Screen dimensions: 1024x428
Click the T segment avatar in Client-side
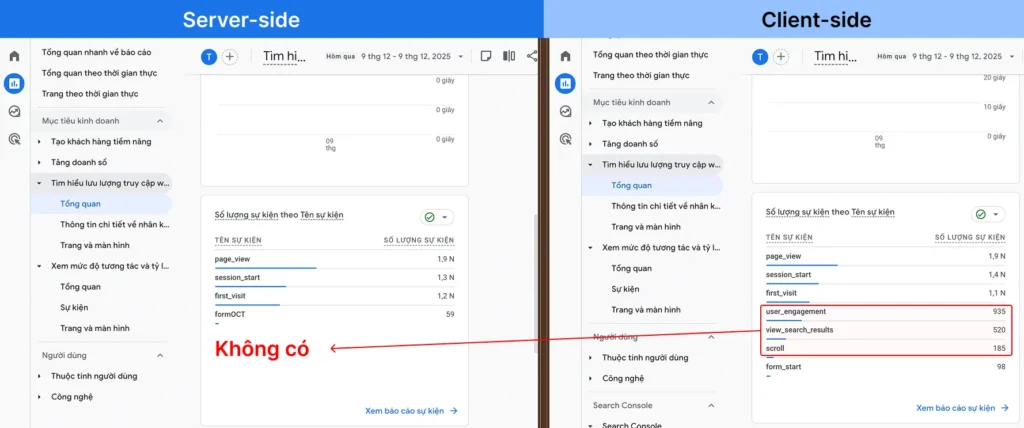point(760,57)
